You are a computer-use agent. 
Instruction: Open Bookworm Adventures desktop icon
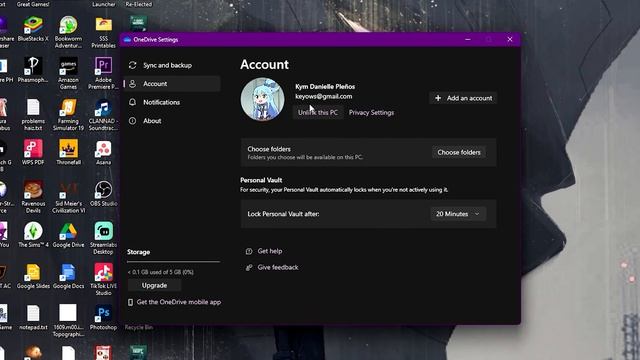click(68, 32)
